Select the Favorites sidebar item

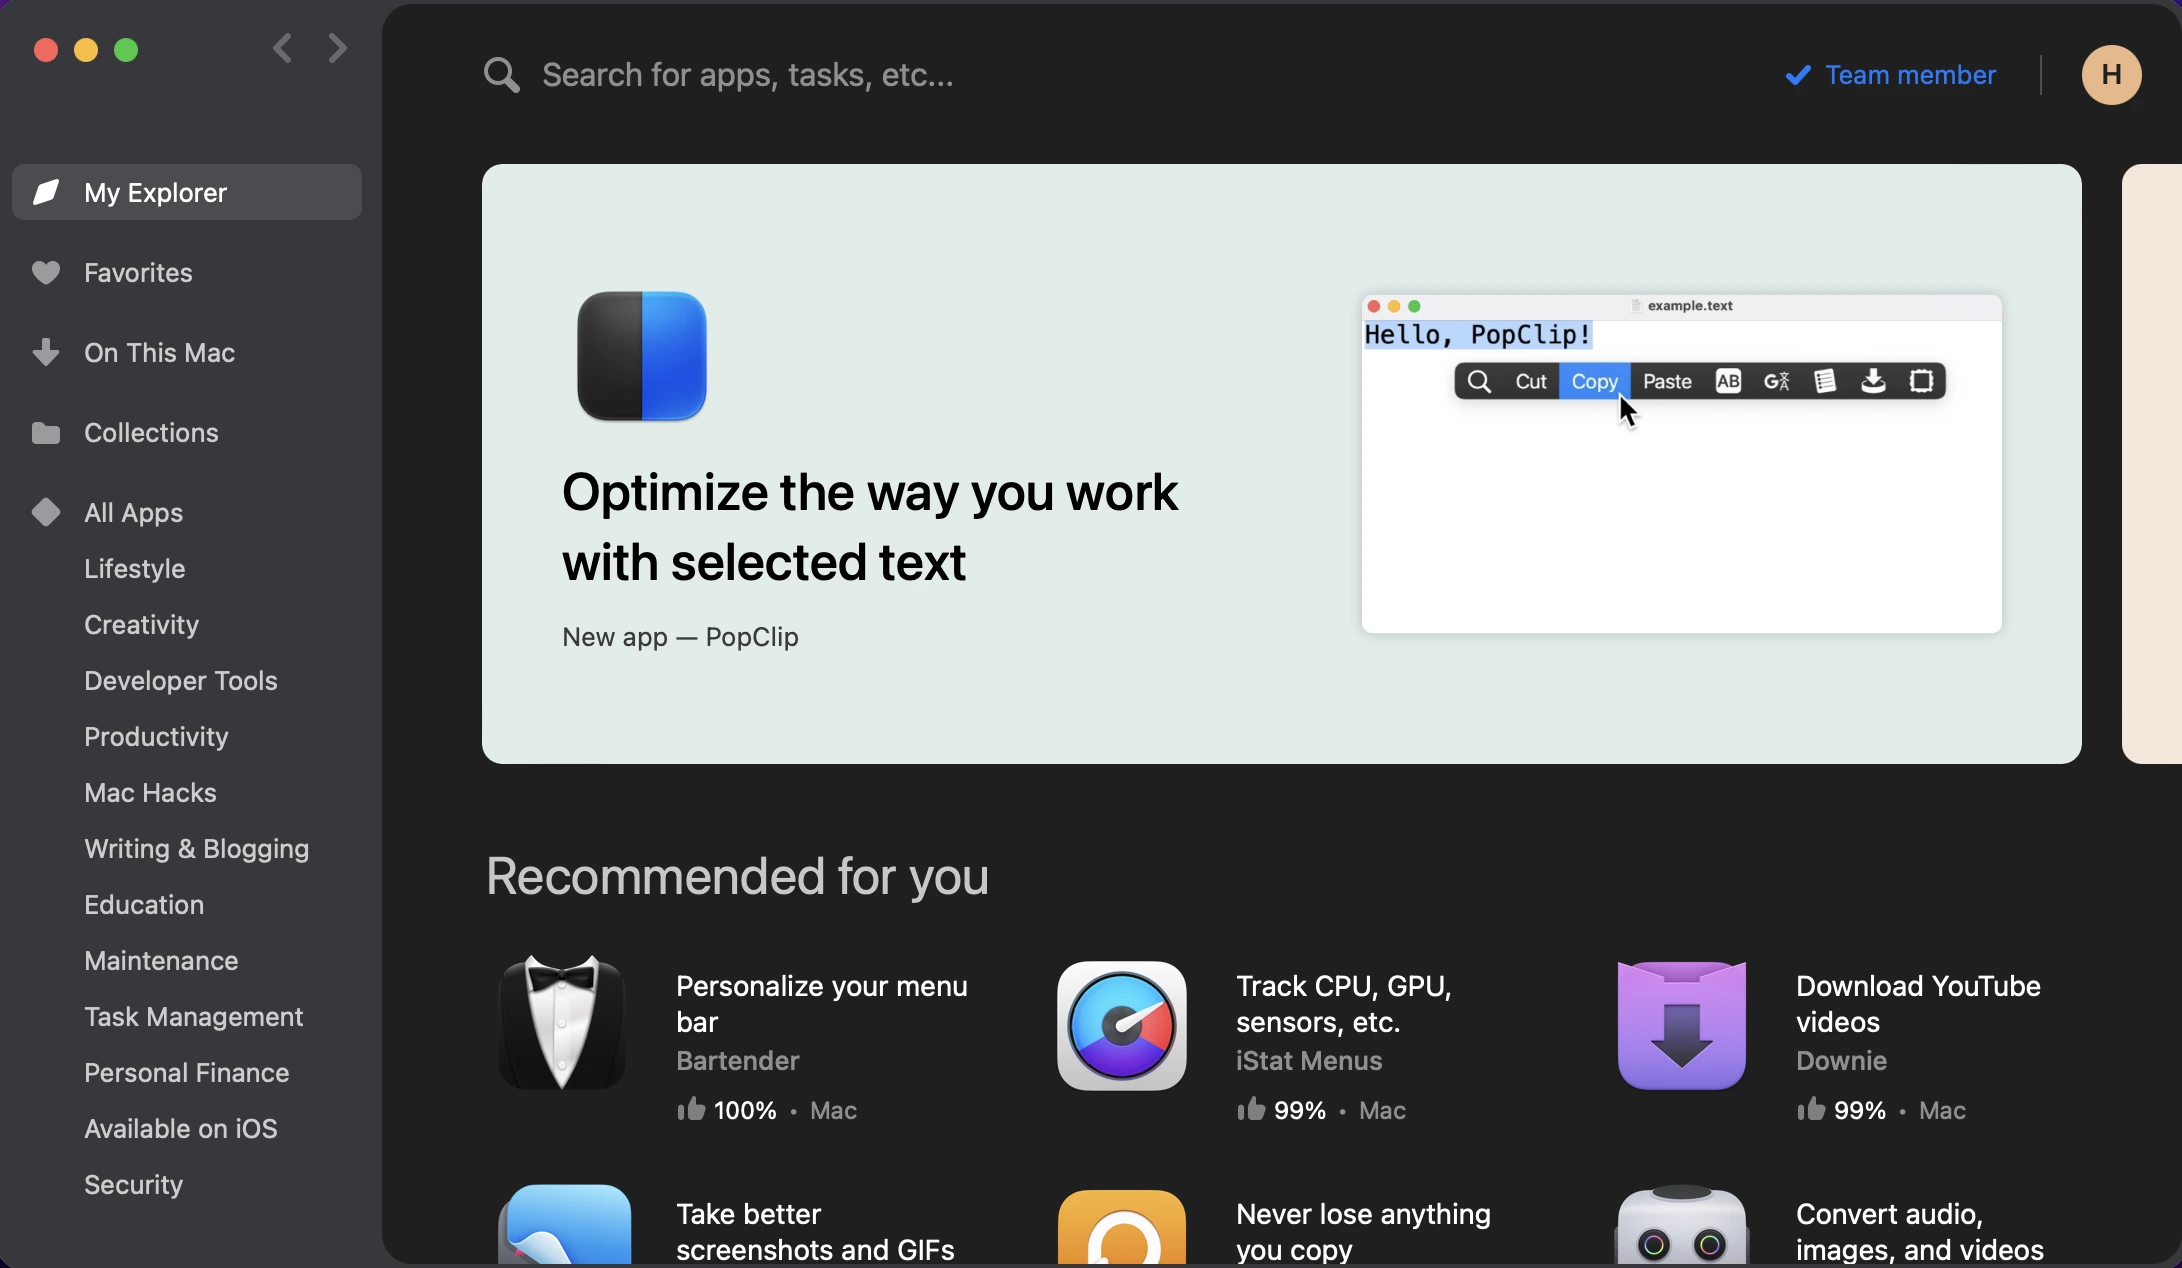(137, 273)
